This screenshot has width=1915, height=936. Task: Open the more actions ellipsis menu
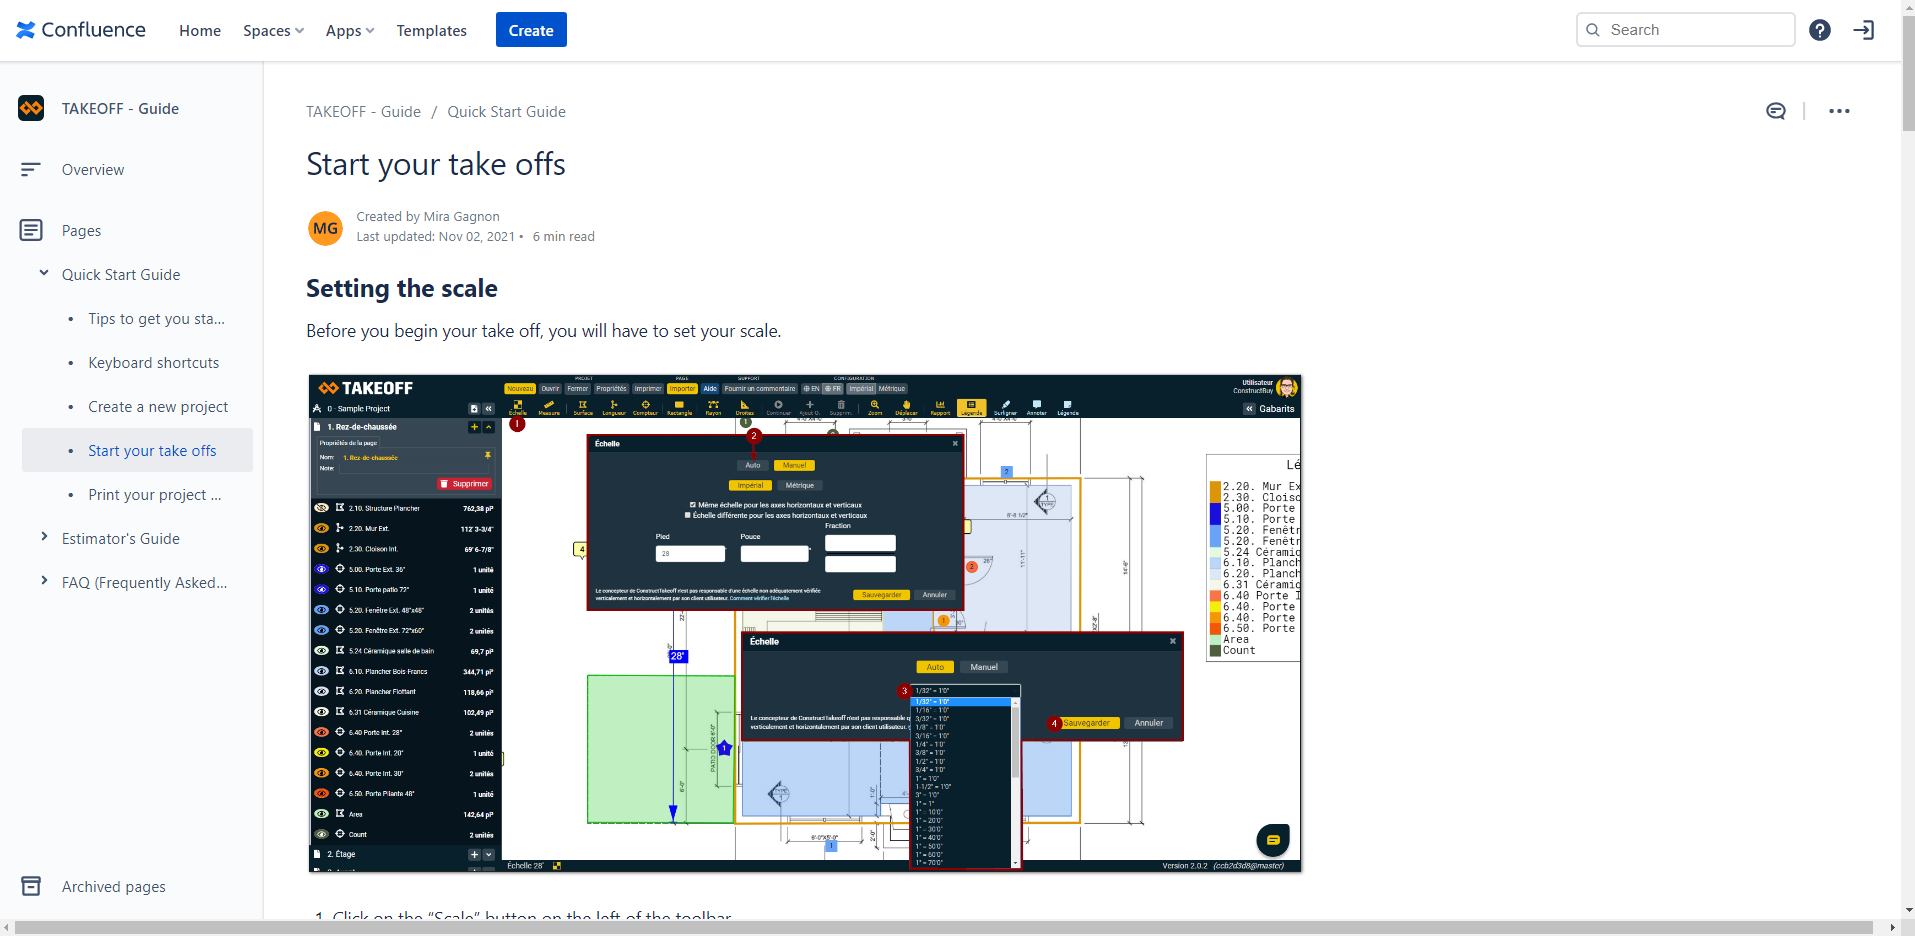1839,111
